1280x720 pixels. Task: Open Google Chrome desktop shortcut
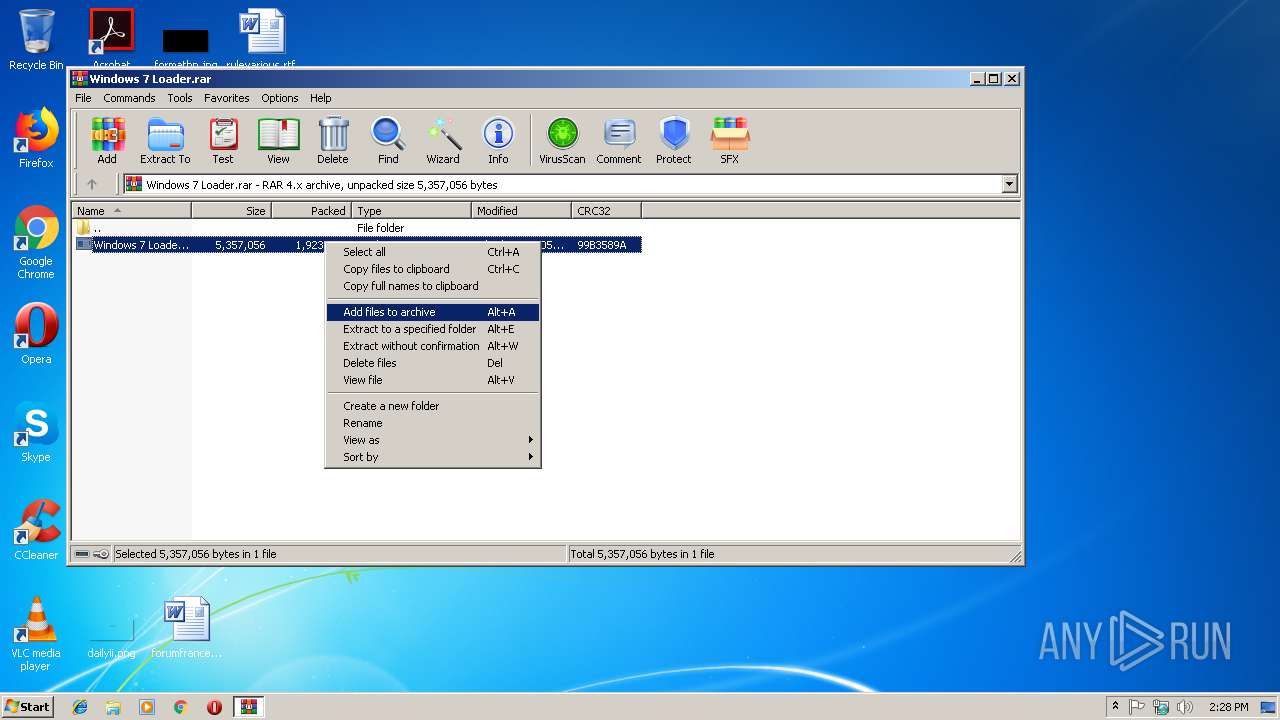(x=36, y=243)
